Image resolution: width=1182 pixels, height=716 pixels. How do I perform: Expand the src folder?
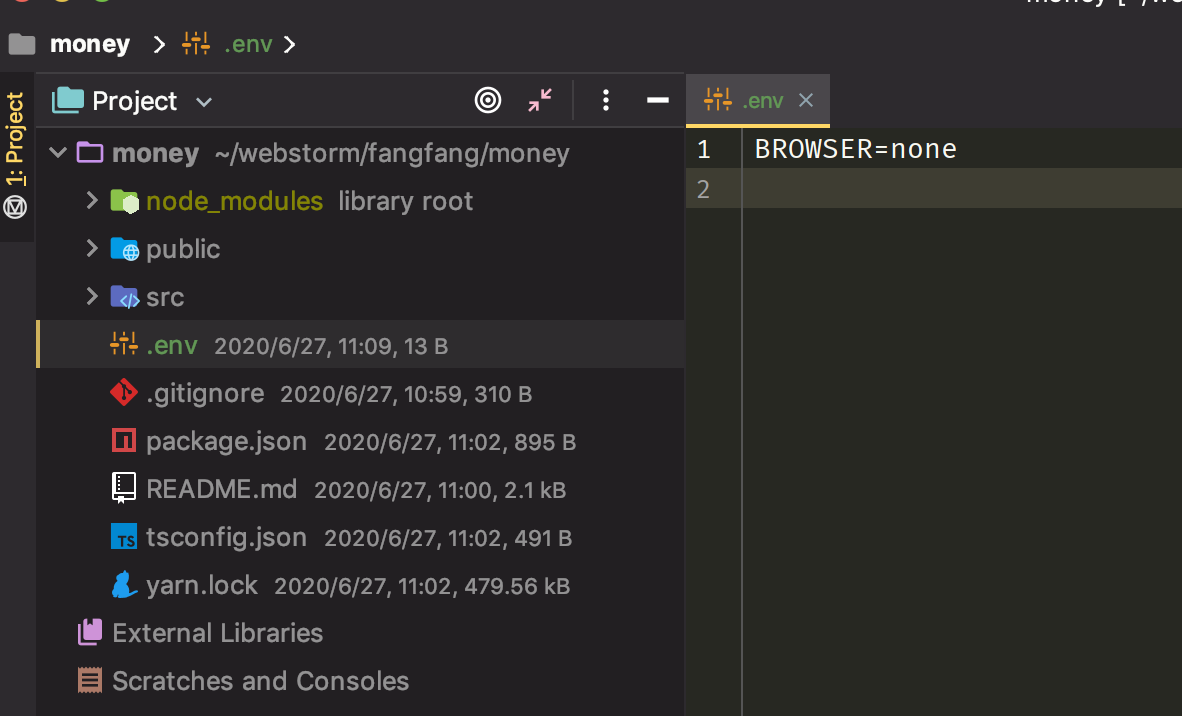pos(92,296)
